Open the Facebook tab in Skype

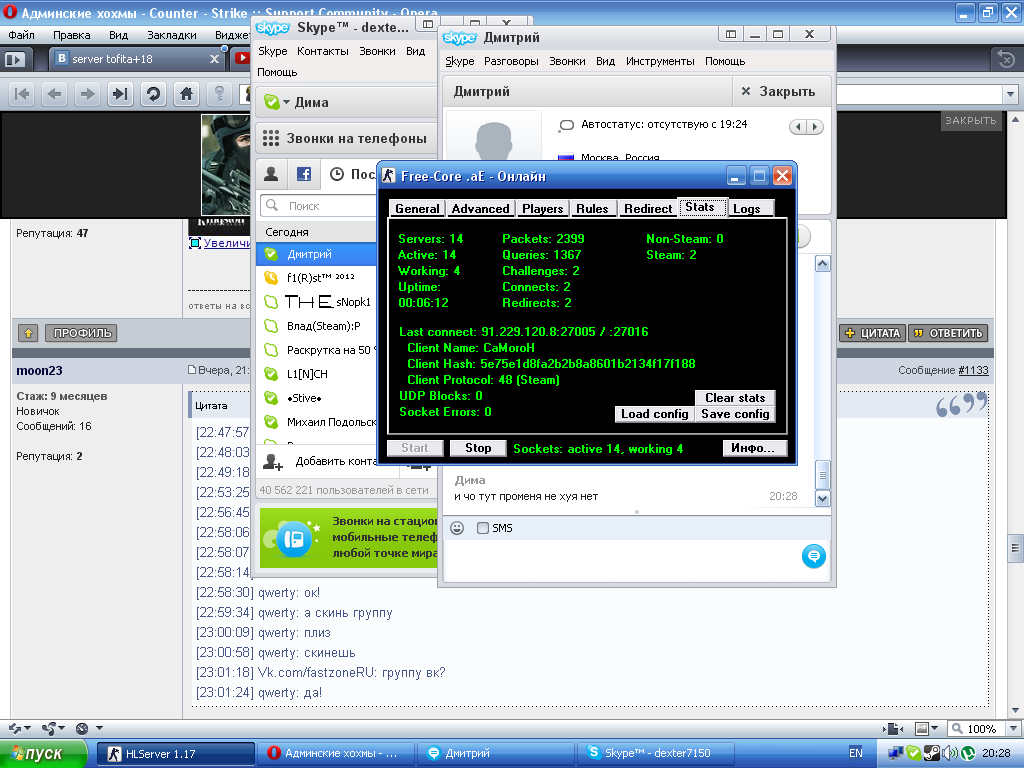point(304,174)
